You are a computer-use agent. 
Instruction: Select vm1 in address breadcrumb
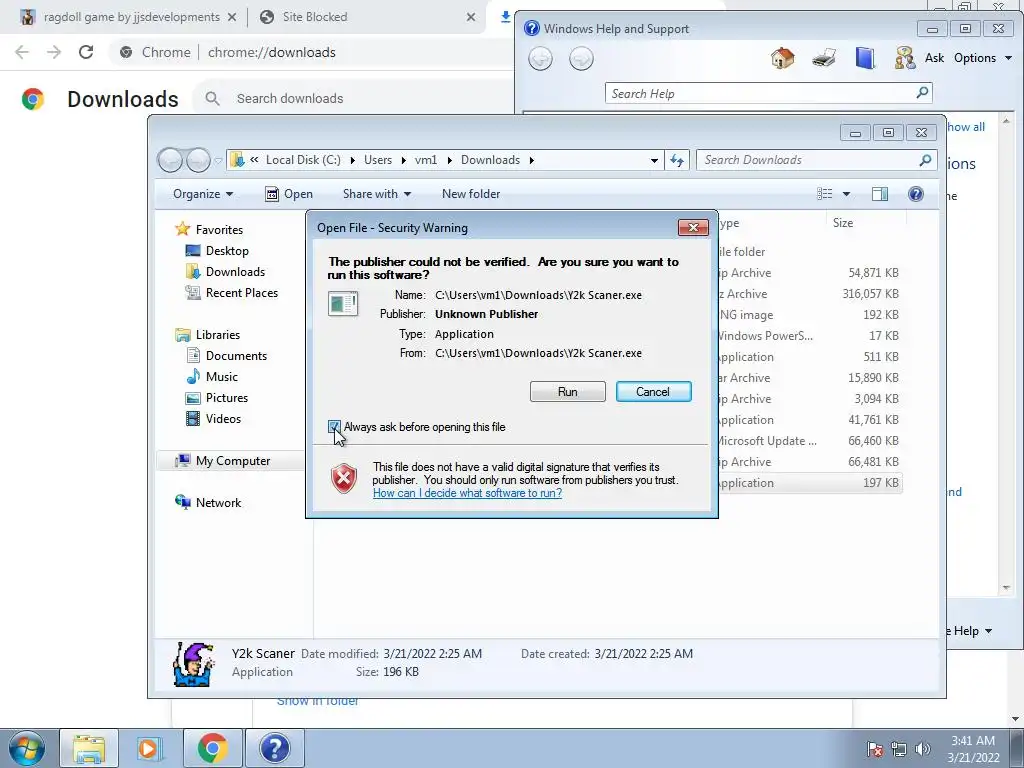pyautogui.click(x=426, y=160)
